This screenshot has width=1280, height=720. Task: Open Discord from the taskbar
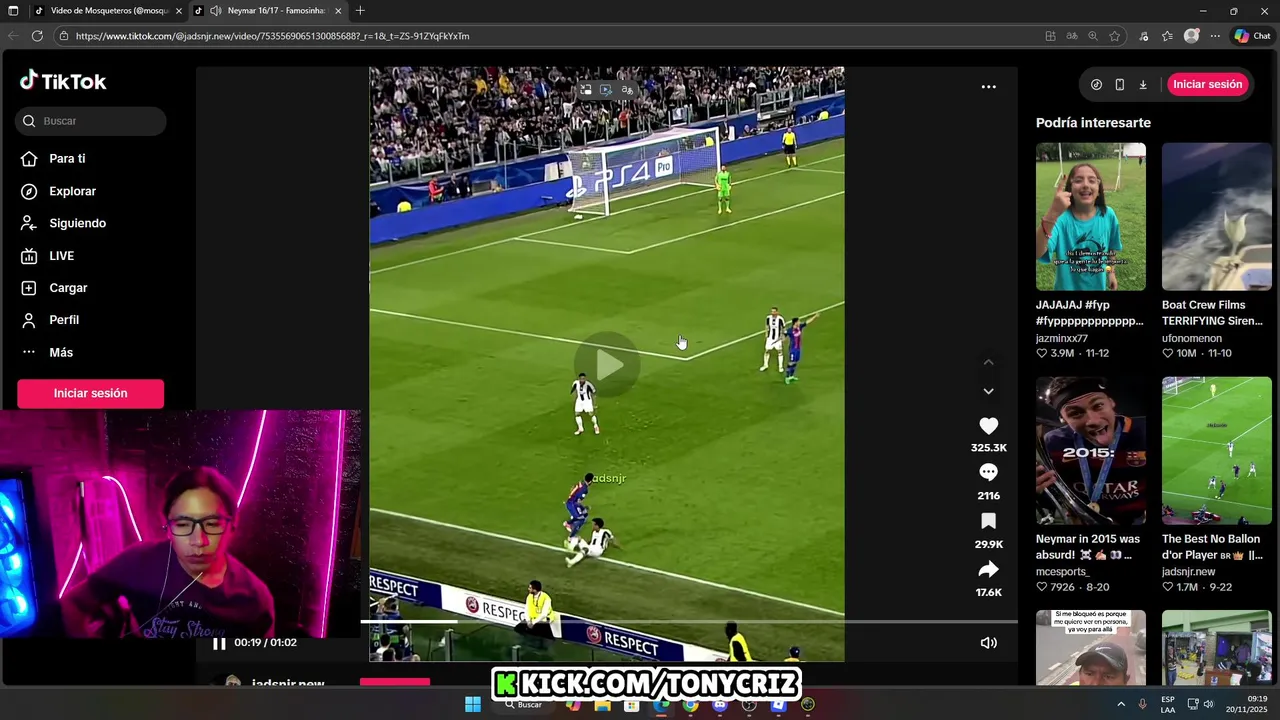click(720, 704)
